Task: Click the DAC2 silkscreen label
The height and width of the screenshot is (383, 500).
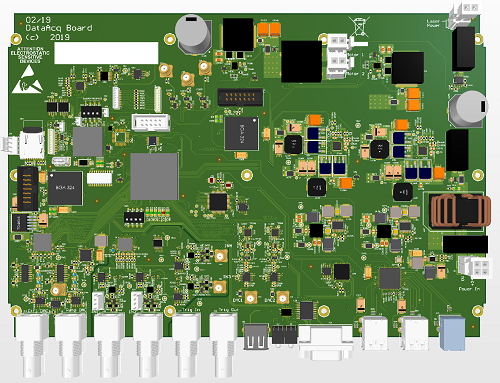Action: (269, 300)
